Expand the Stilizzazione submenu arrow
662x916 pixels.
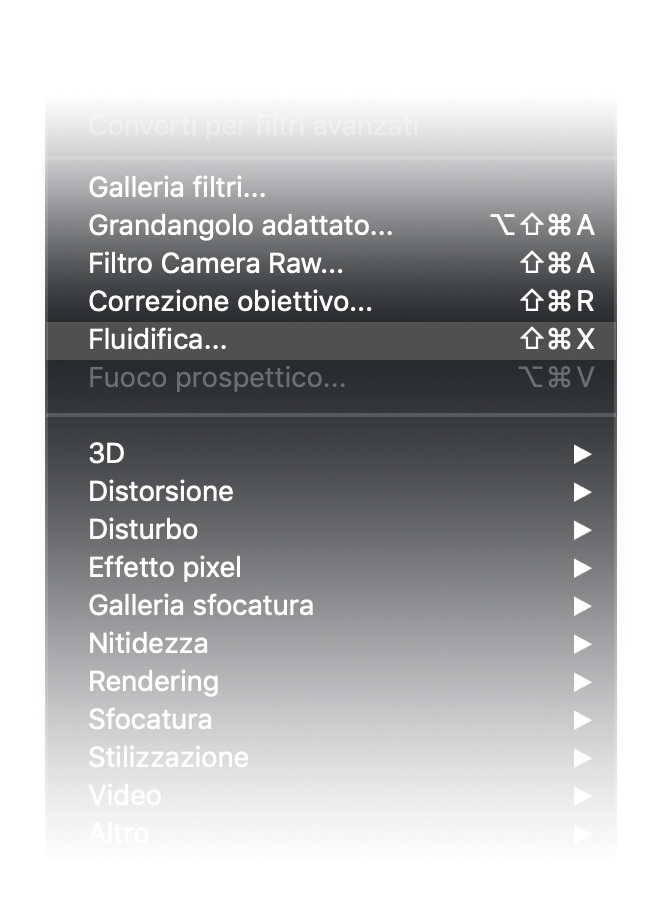coord(582,758)
